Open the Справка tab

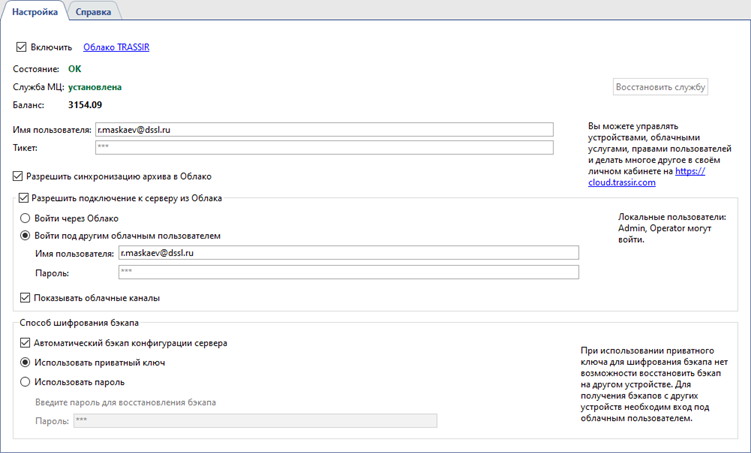point(94,12)
